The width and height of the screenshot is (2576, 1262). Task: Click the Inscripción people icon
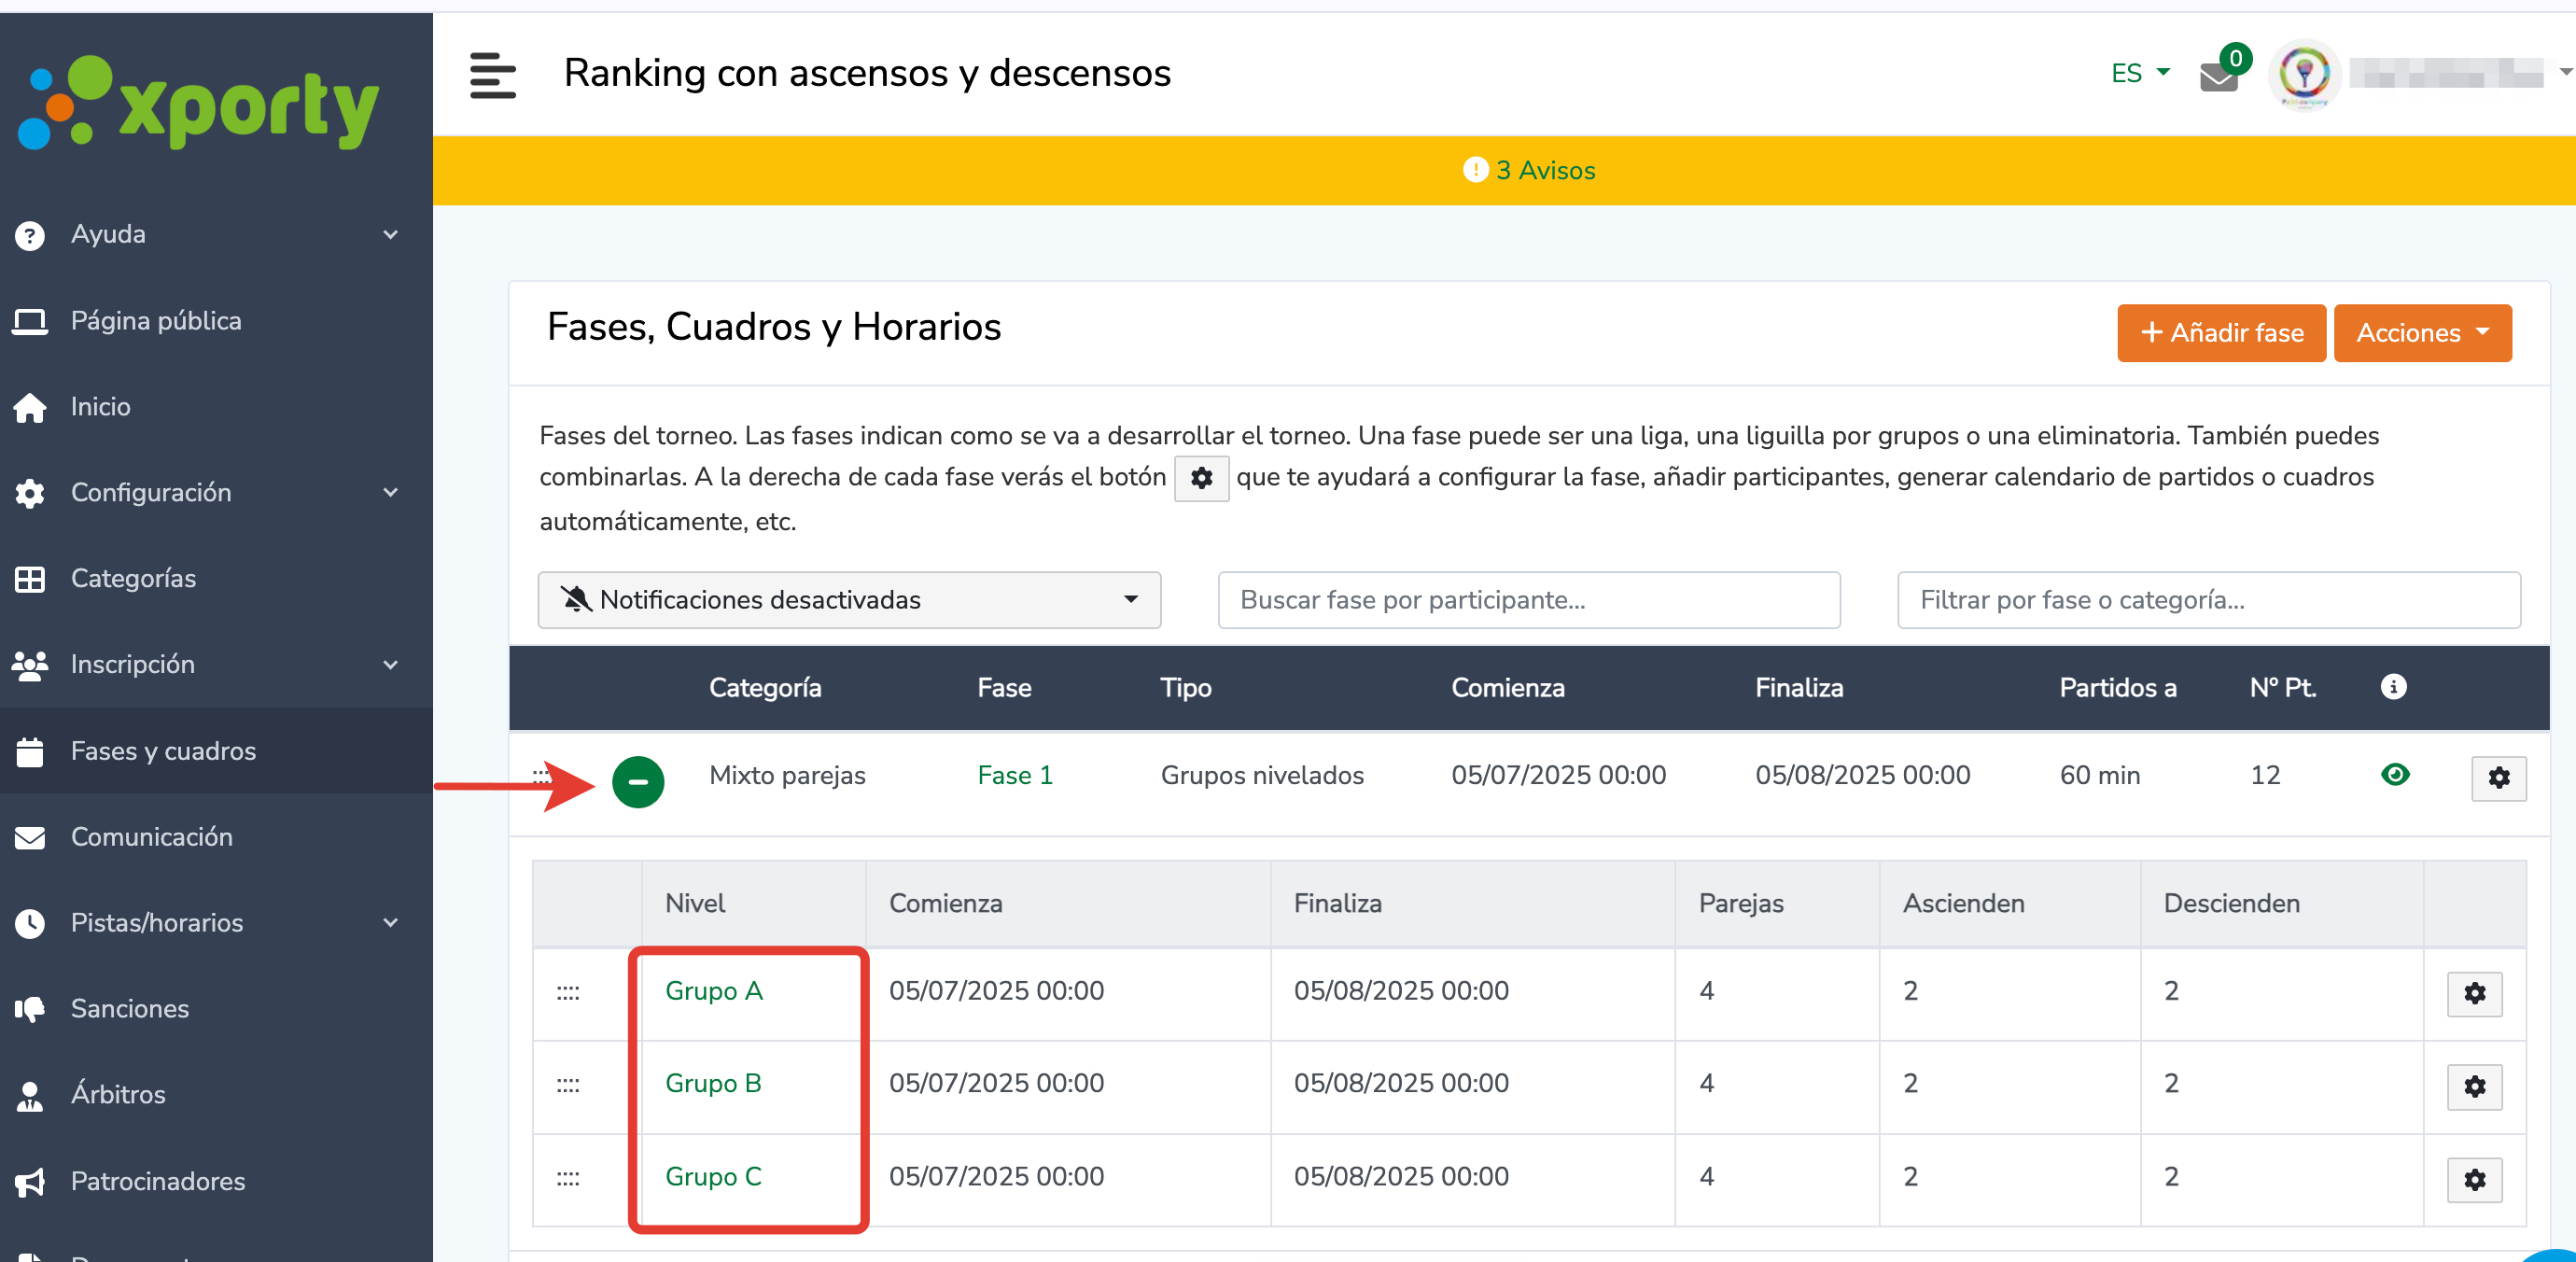(x=30, y=665)
